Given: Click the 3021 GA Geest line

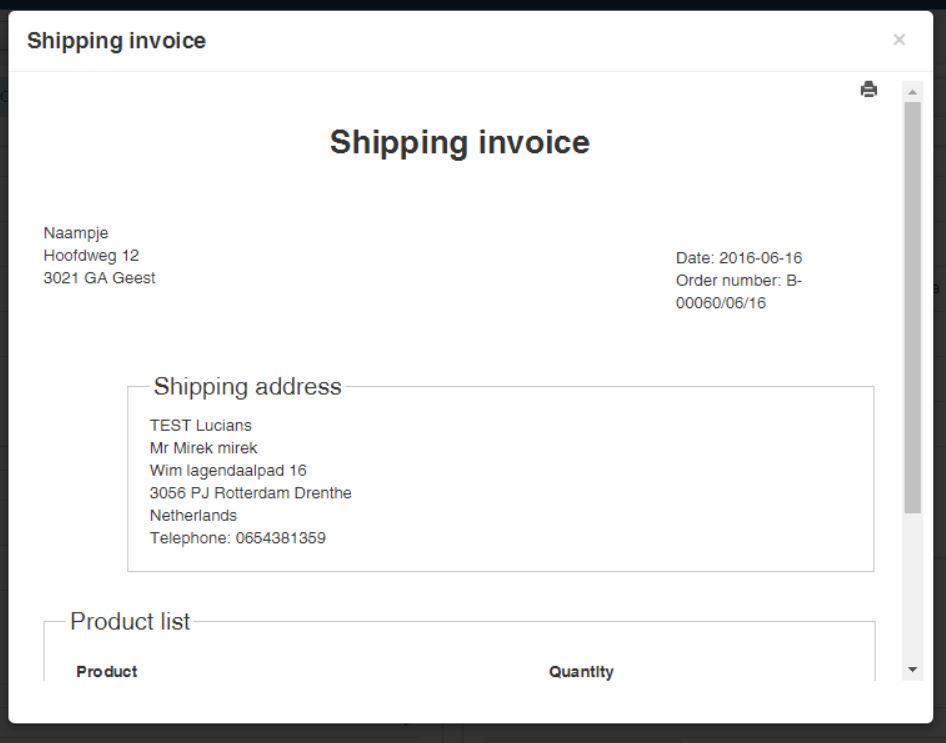Looking at the screenshot, I should [99, 278].
